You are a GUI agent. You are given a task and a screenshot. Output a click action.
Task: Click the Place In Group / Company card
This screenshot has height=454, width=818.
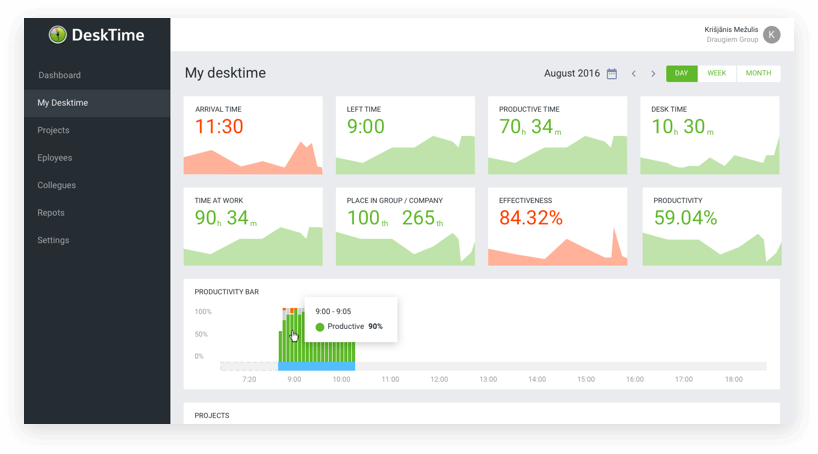pos(405,226)
